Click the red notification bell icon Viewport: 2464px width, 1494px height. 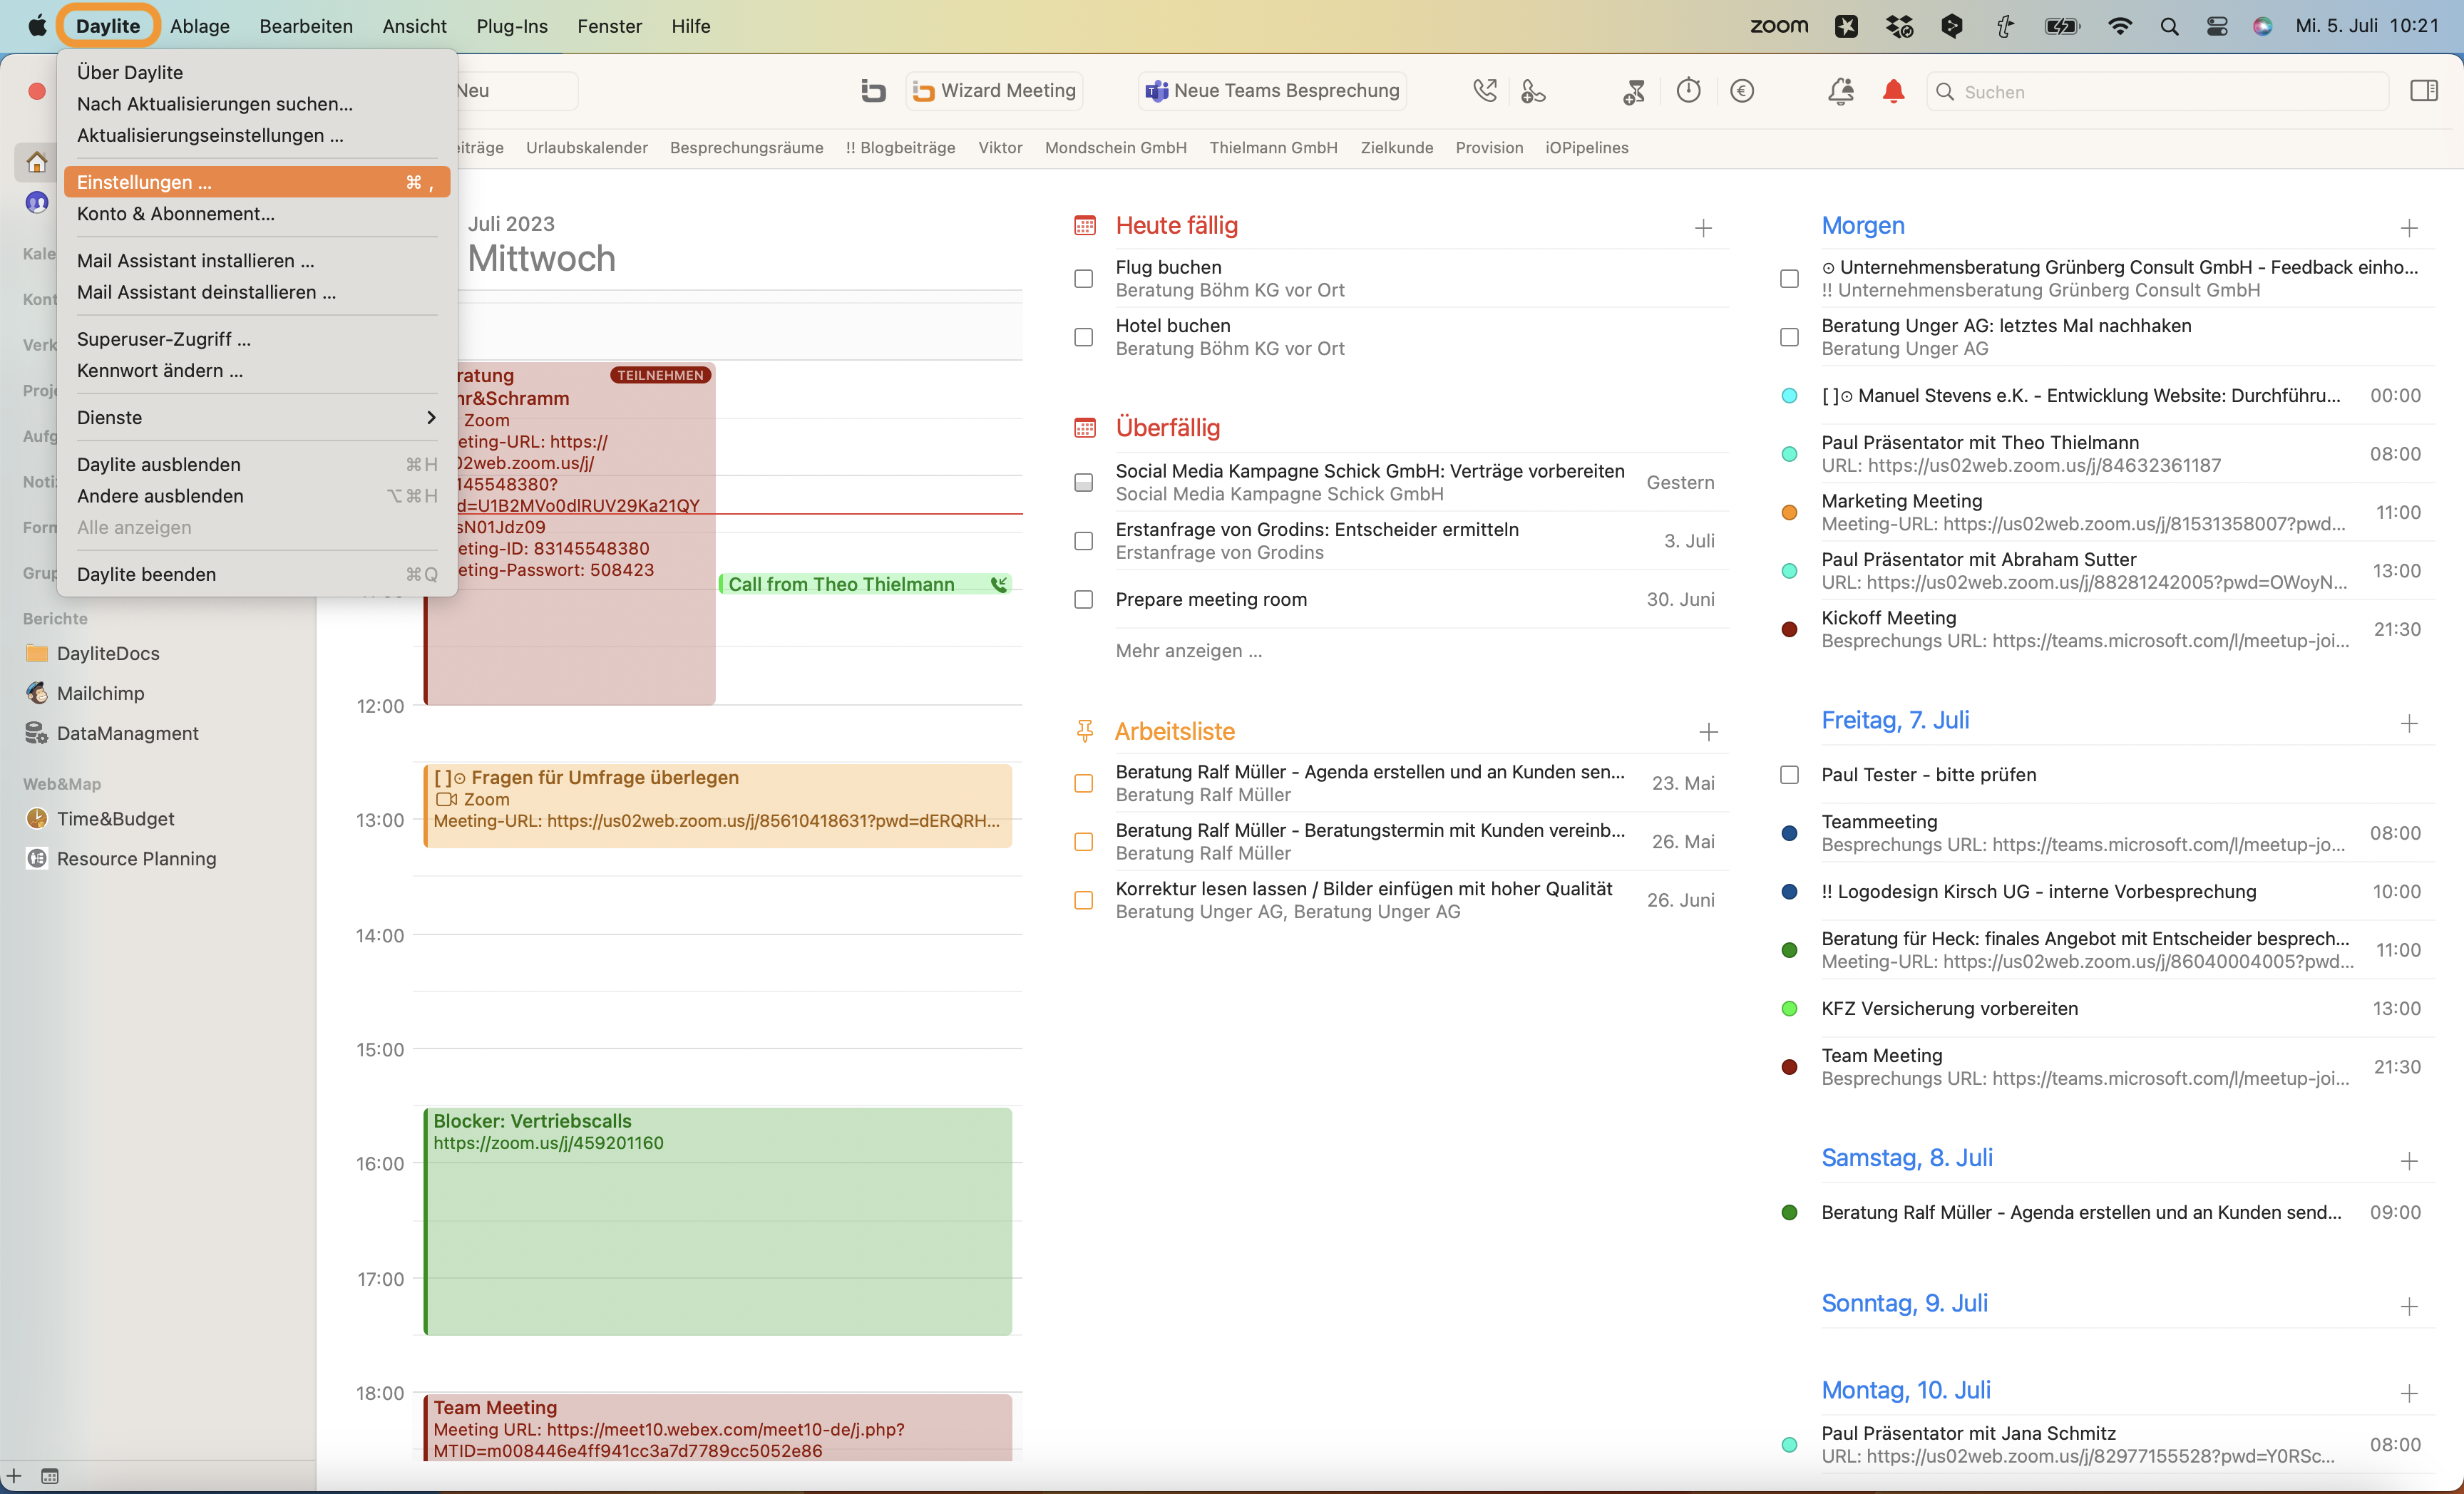pyautogui.click(x=1893, y=91)
